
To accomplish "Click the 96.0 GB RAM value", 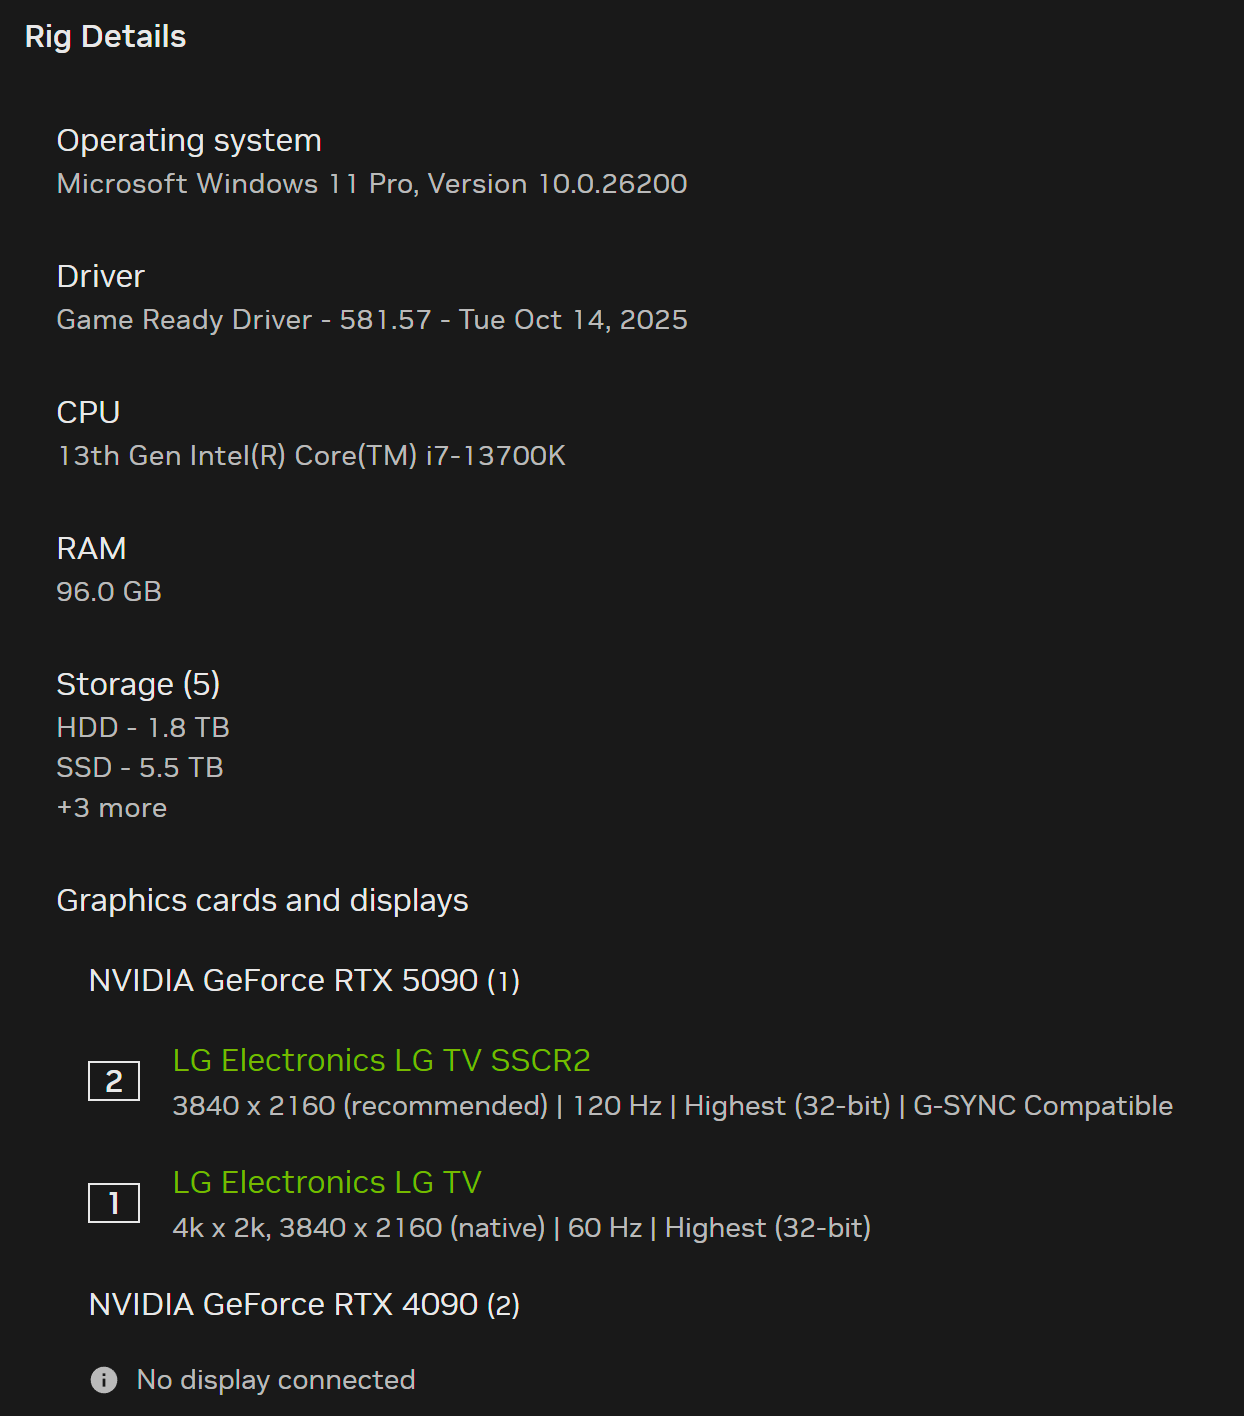I will tap(109, 592).
